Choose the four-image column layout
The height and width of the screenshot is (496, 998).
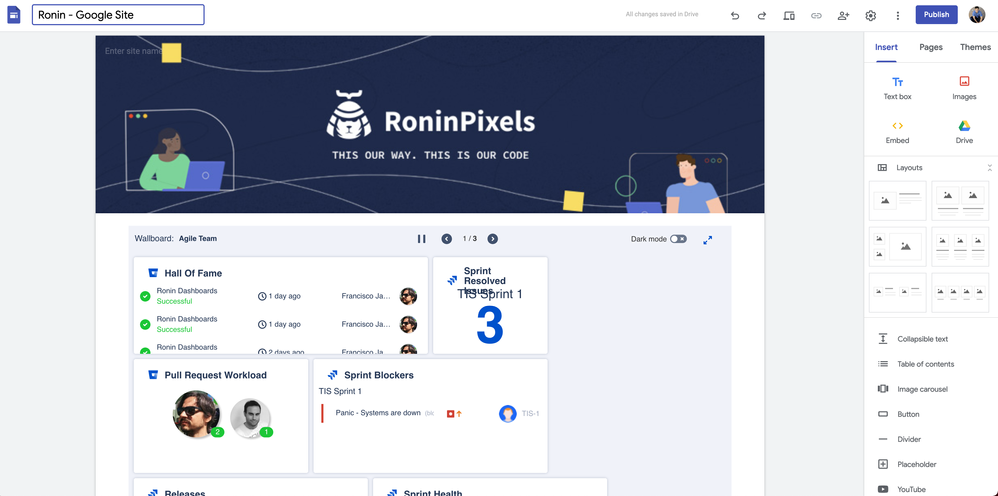(x=960, y=293)
